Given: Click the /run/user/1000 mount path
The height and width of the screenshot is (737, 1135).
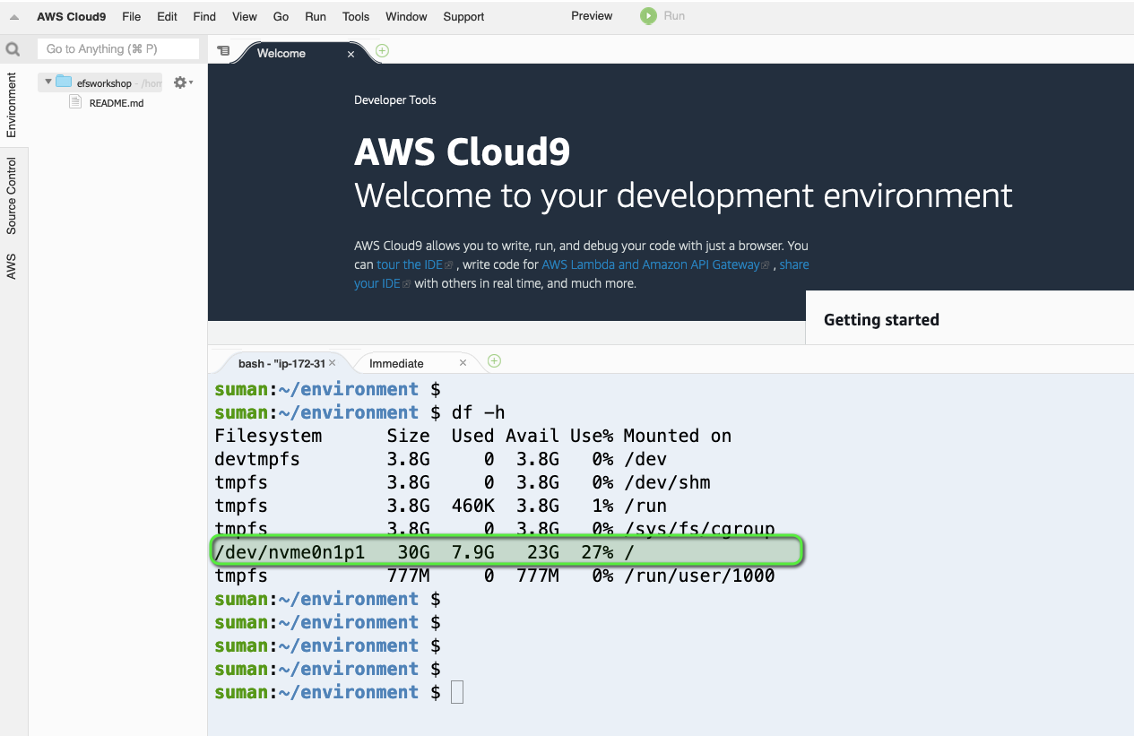Looking at the screenshot, I should (699, 576).
